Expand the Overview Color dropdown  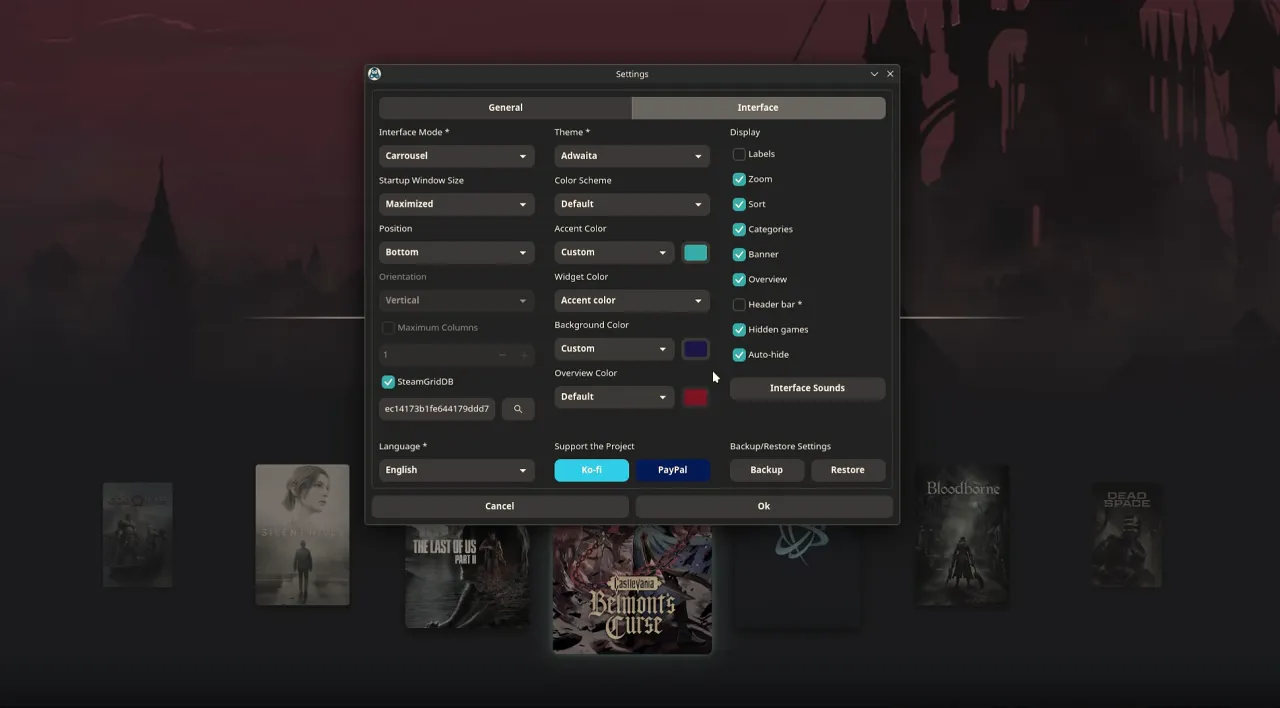click(614, 397)
